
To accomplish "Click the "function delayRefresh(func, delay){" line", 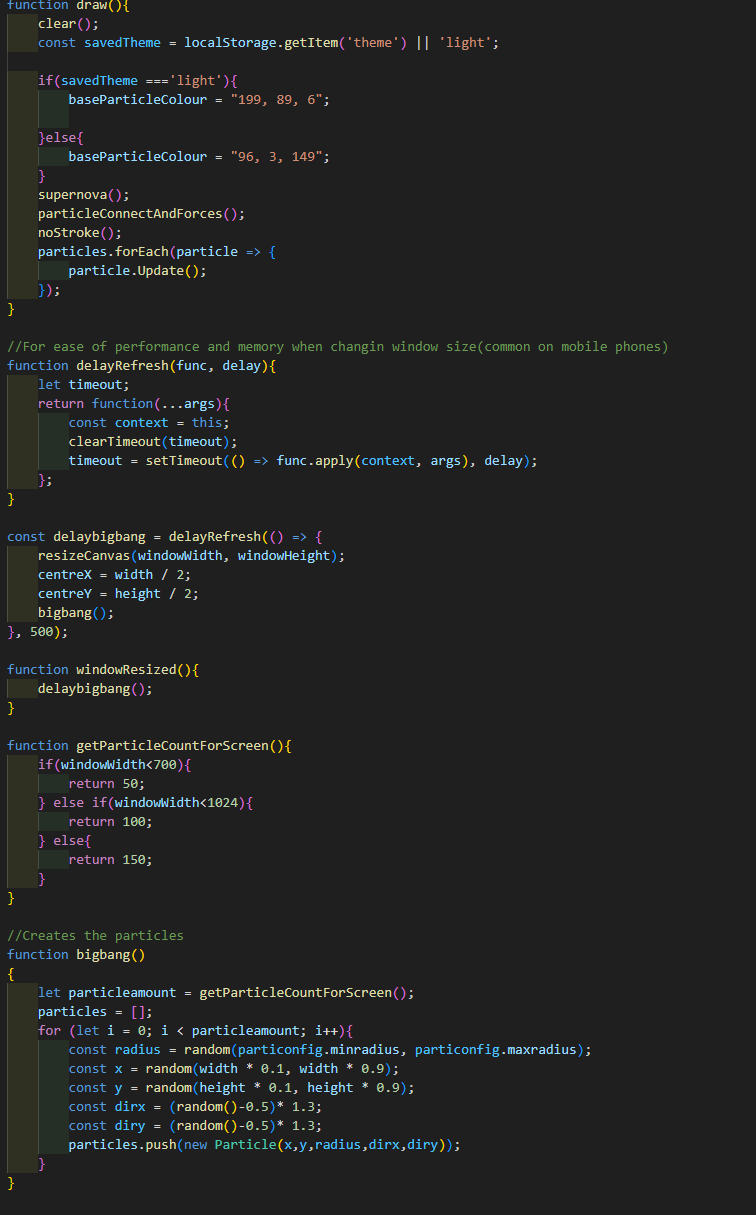I will tap(141, 366).
